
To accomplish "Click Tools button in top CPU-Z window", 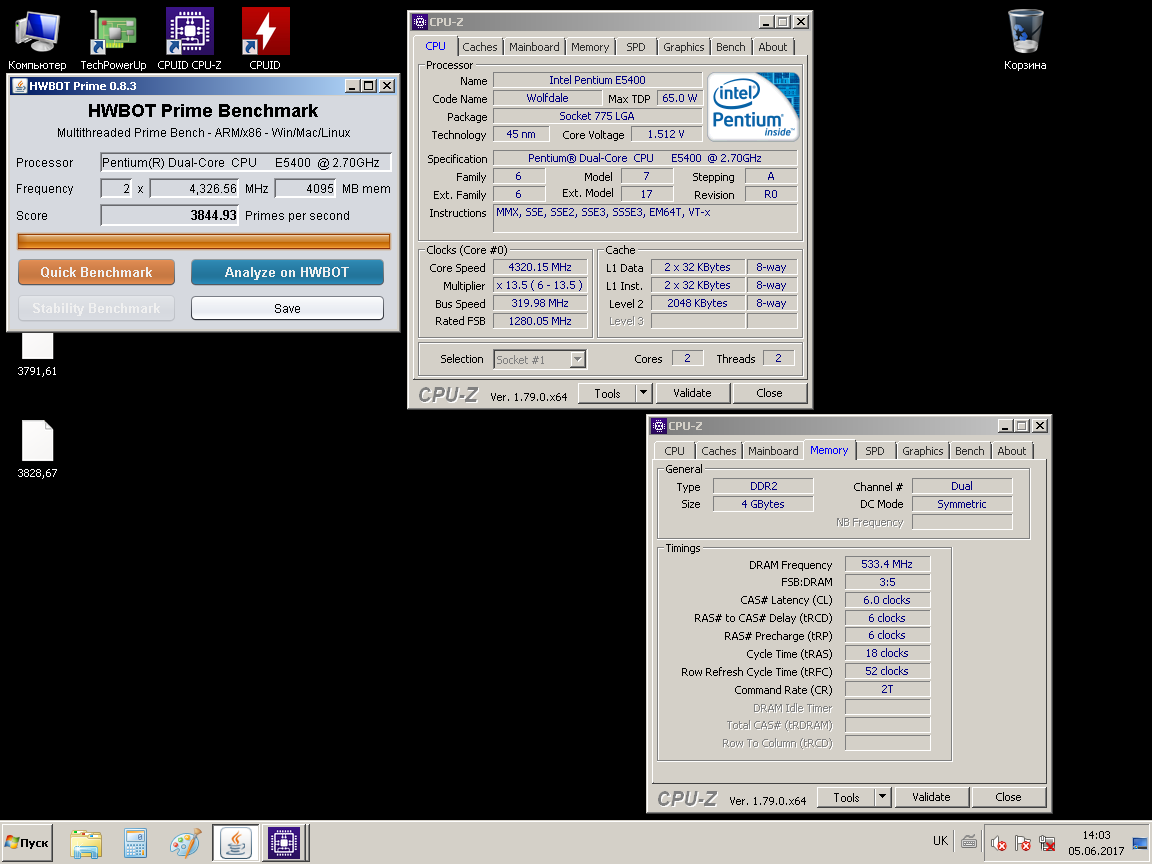I will click(607, 393).
